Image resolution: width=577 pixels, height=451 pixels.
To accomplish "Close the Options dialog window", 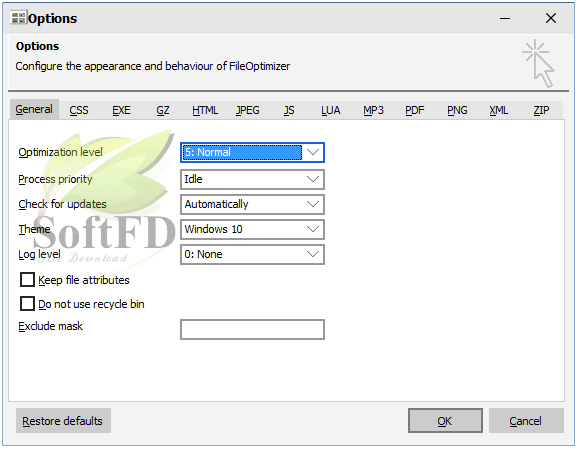I will pos(551,18).
